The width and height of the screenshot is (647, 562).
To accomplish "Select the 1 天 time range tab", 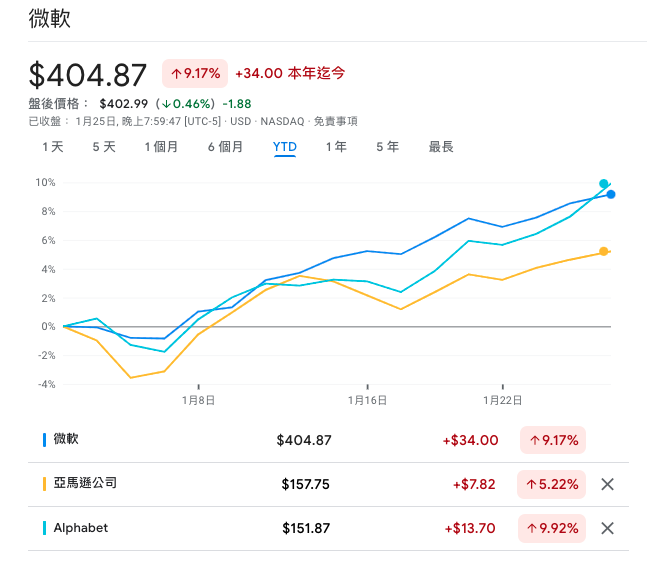I will tap(53, 146).
